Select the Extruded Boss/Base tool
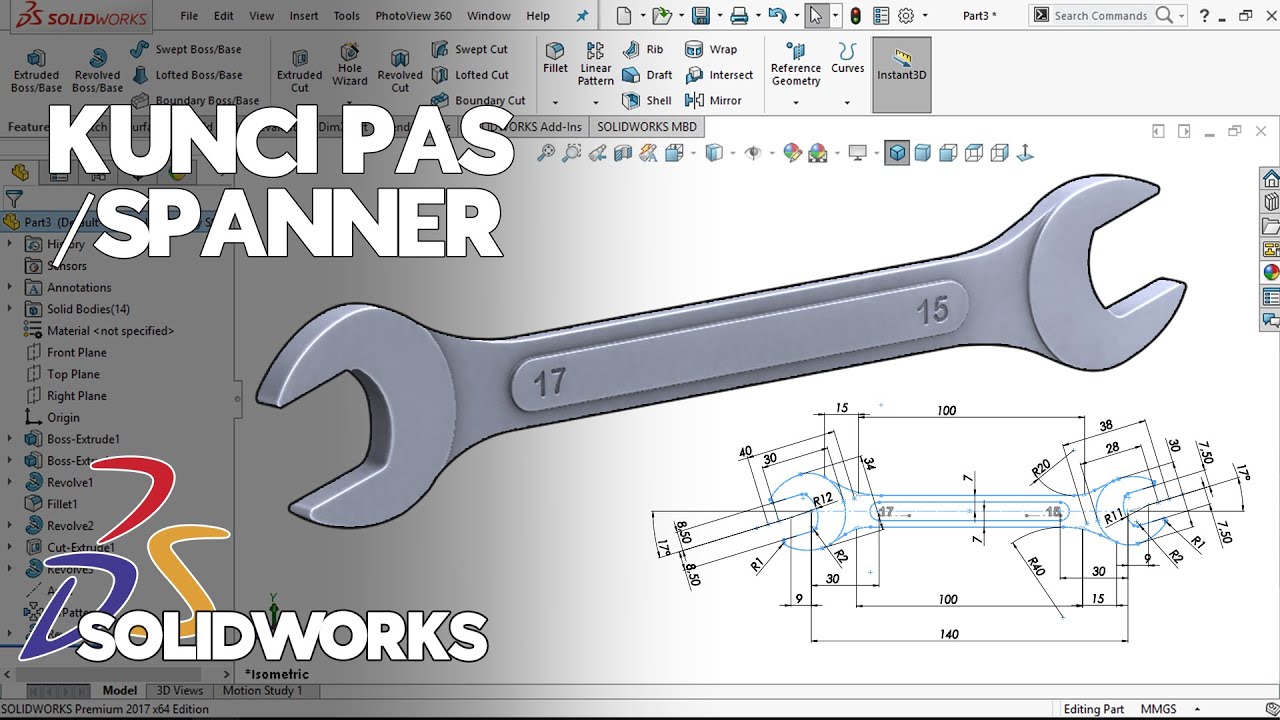The image size is (1280, 720). pos(36,70)
